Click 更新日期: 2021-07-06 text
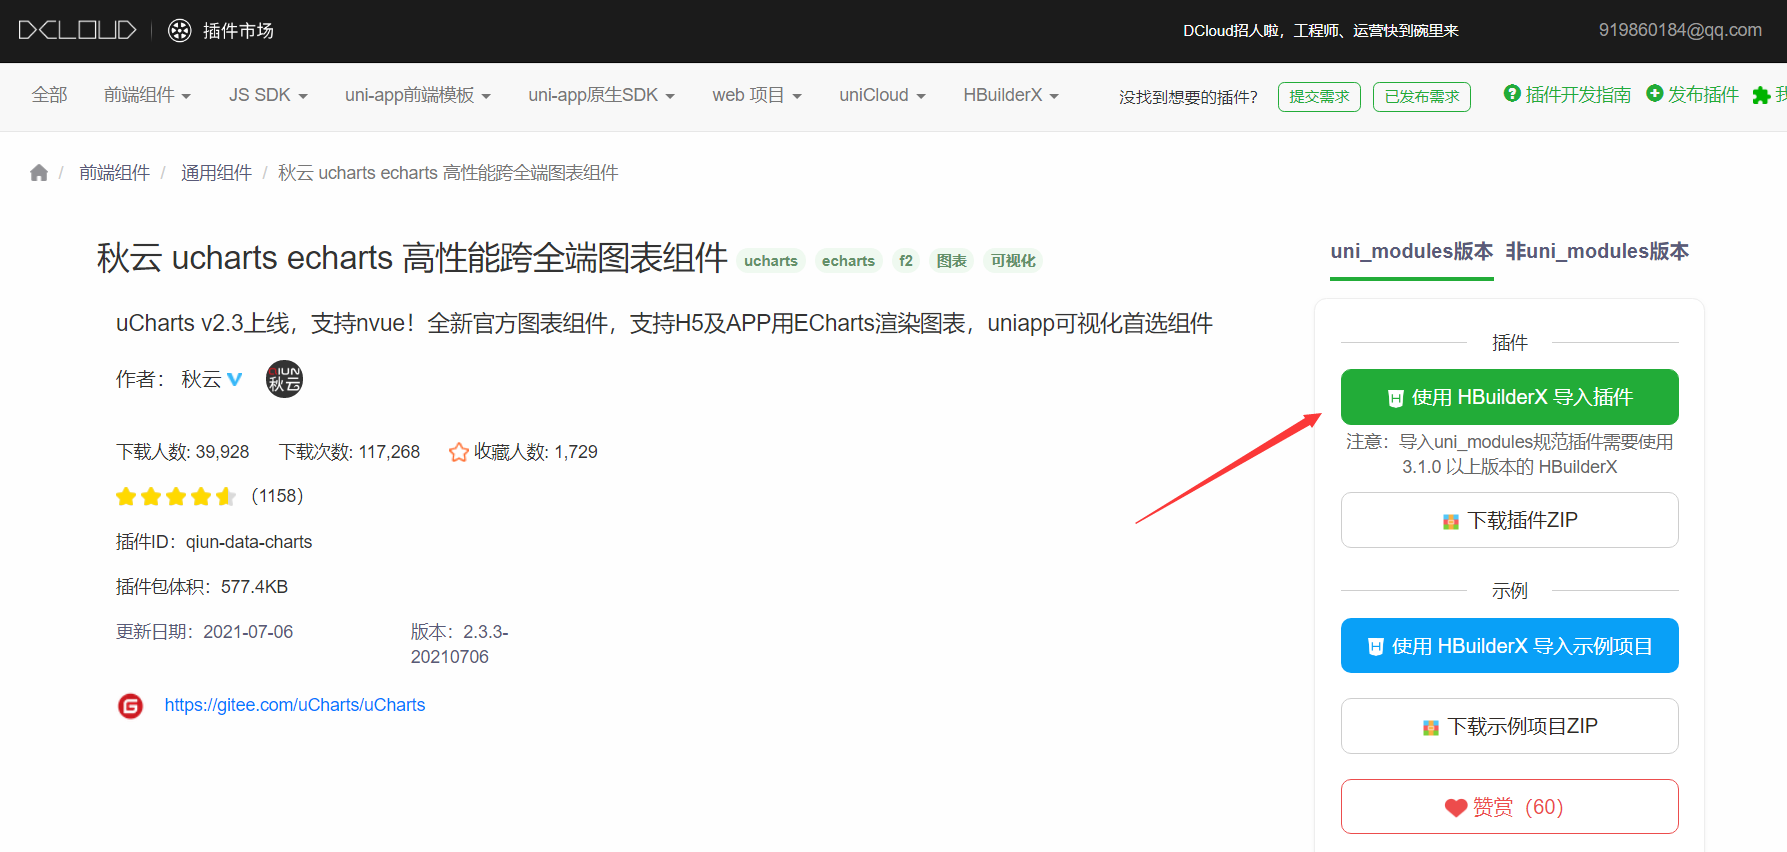This screenshot has width=1787, height=852. coord(205,632)
